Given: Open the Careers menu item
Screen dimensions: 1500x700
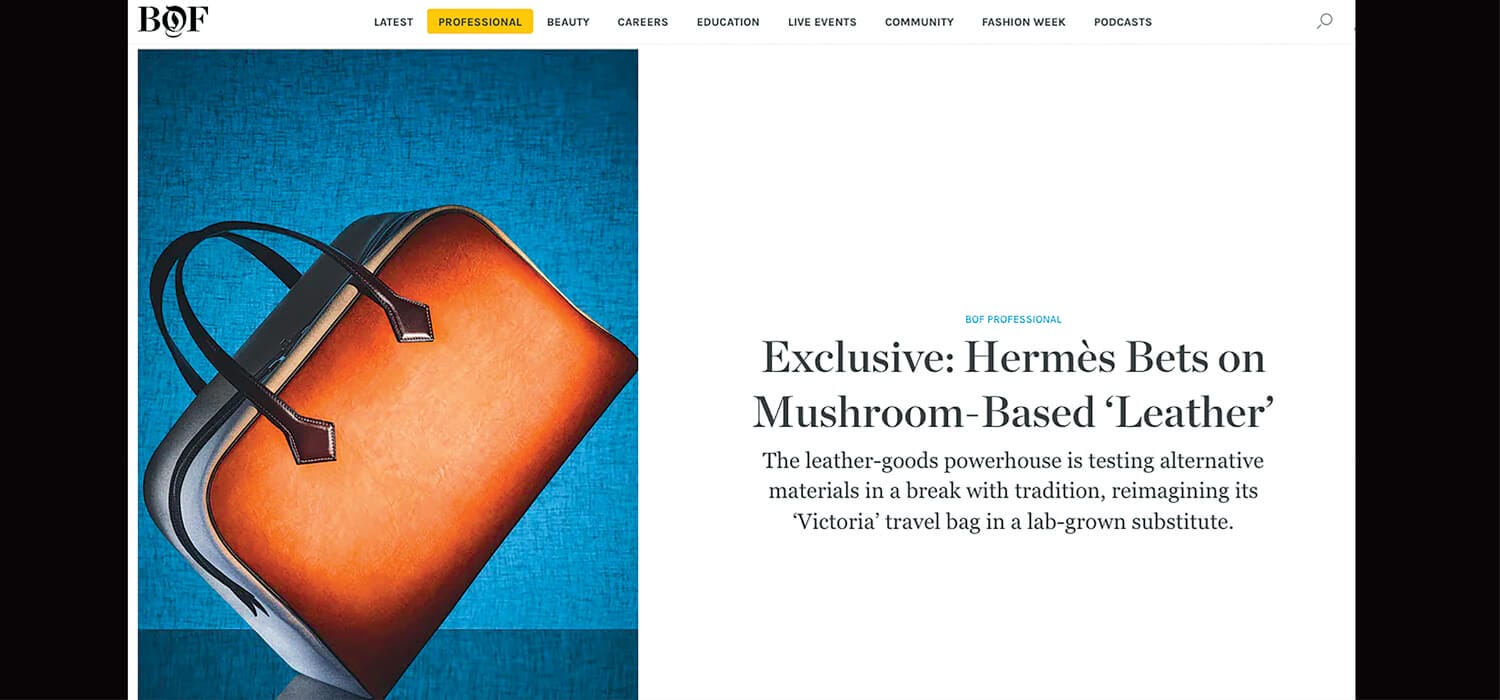Looking at the screenshot, I should (x=642, y=22).
